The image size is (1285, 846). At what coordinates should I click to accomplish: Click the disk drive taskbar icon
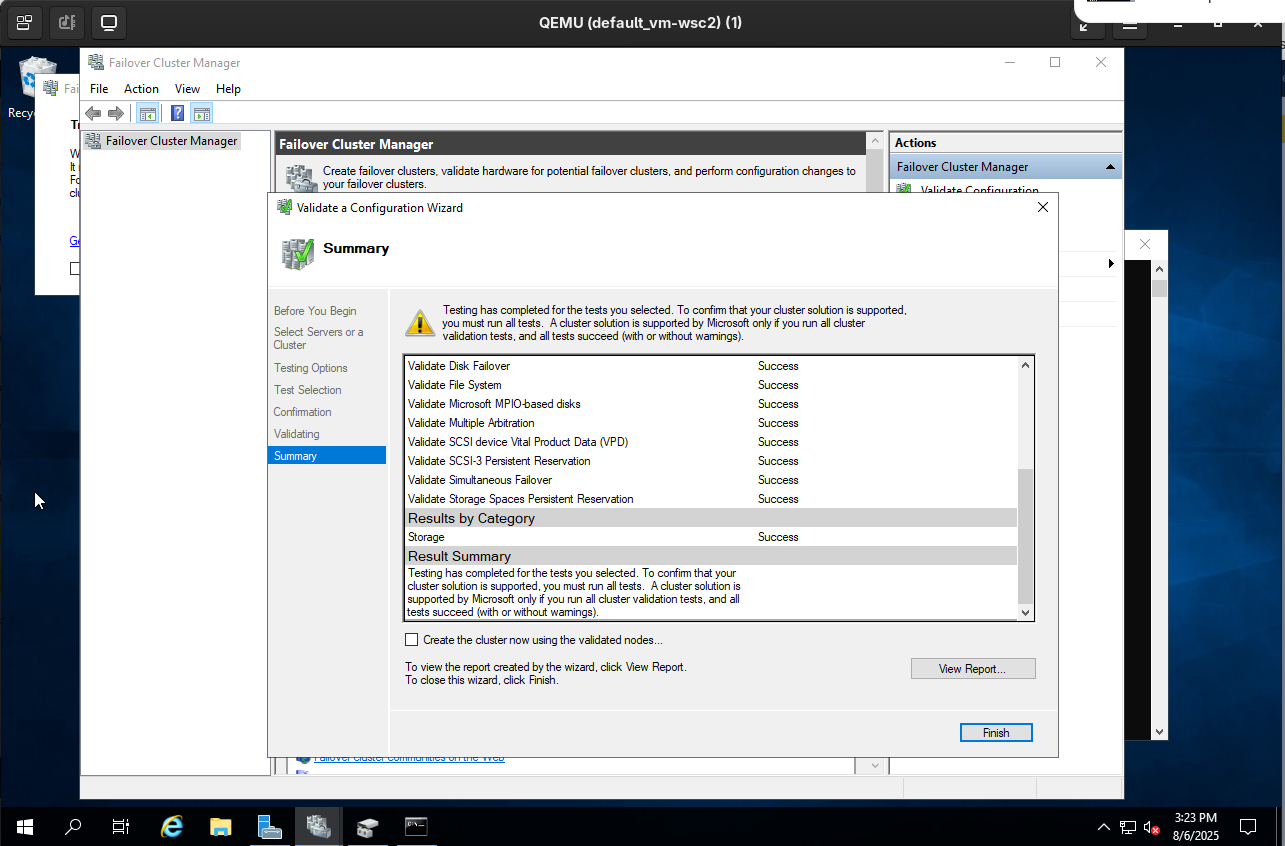367,827
